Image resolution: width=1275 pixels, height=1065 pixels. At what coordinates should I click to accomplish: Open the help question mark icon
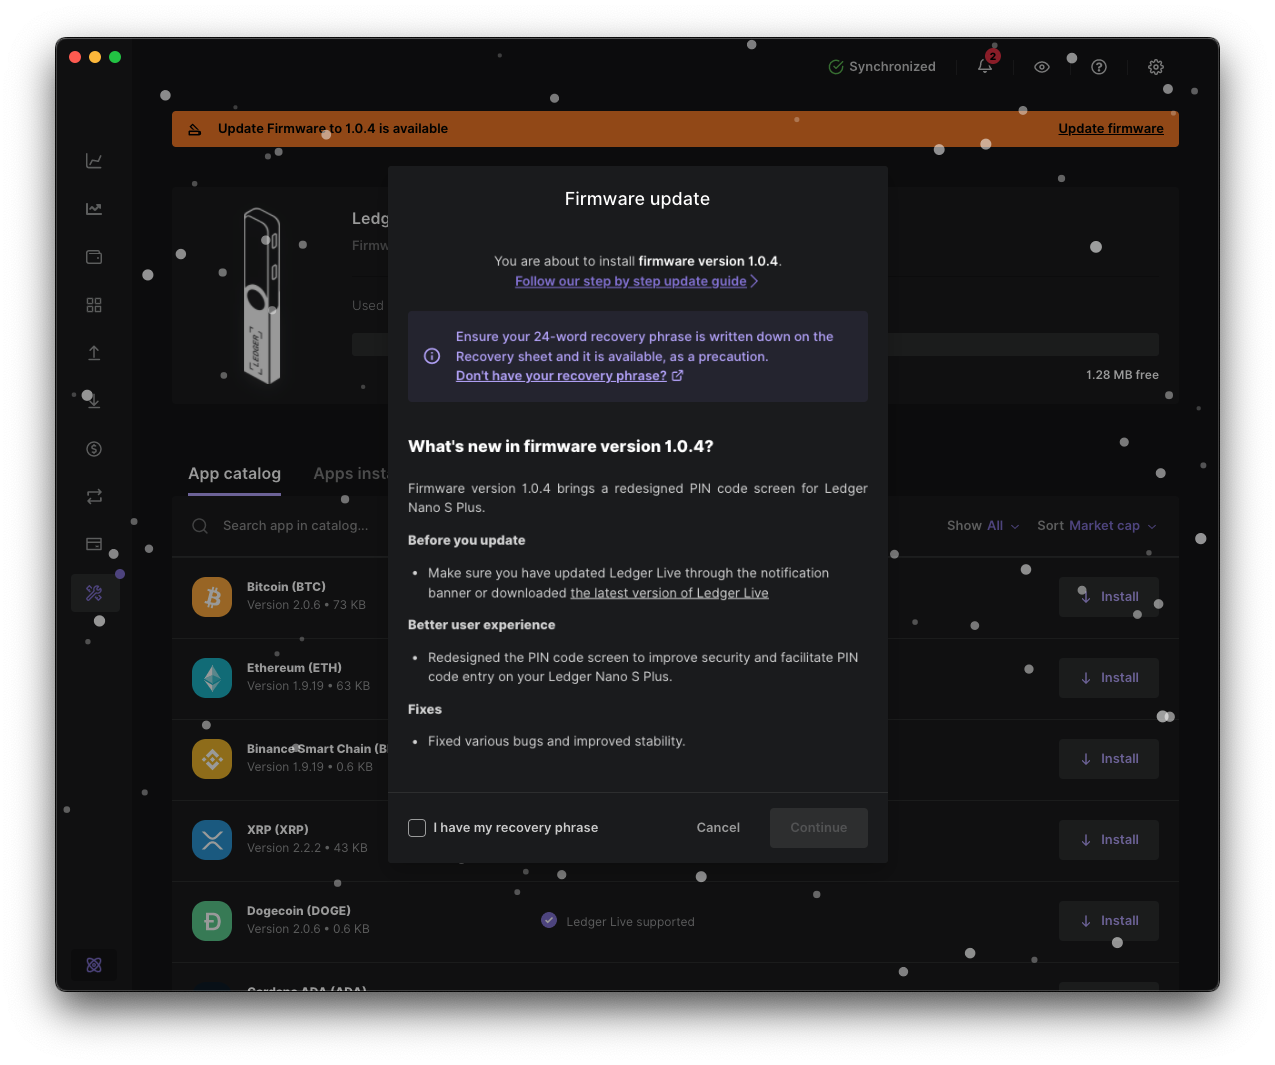pyautogui.click(x=1099, y=67)
